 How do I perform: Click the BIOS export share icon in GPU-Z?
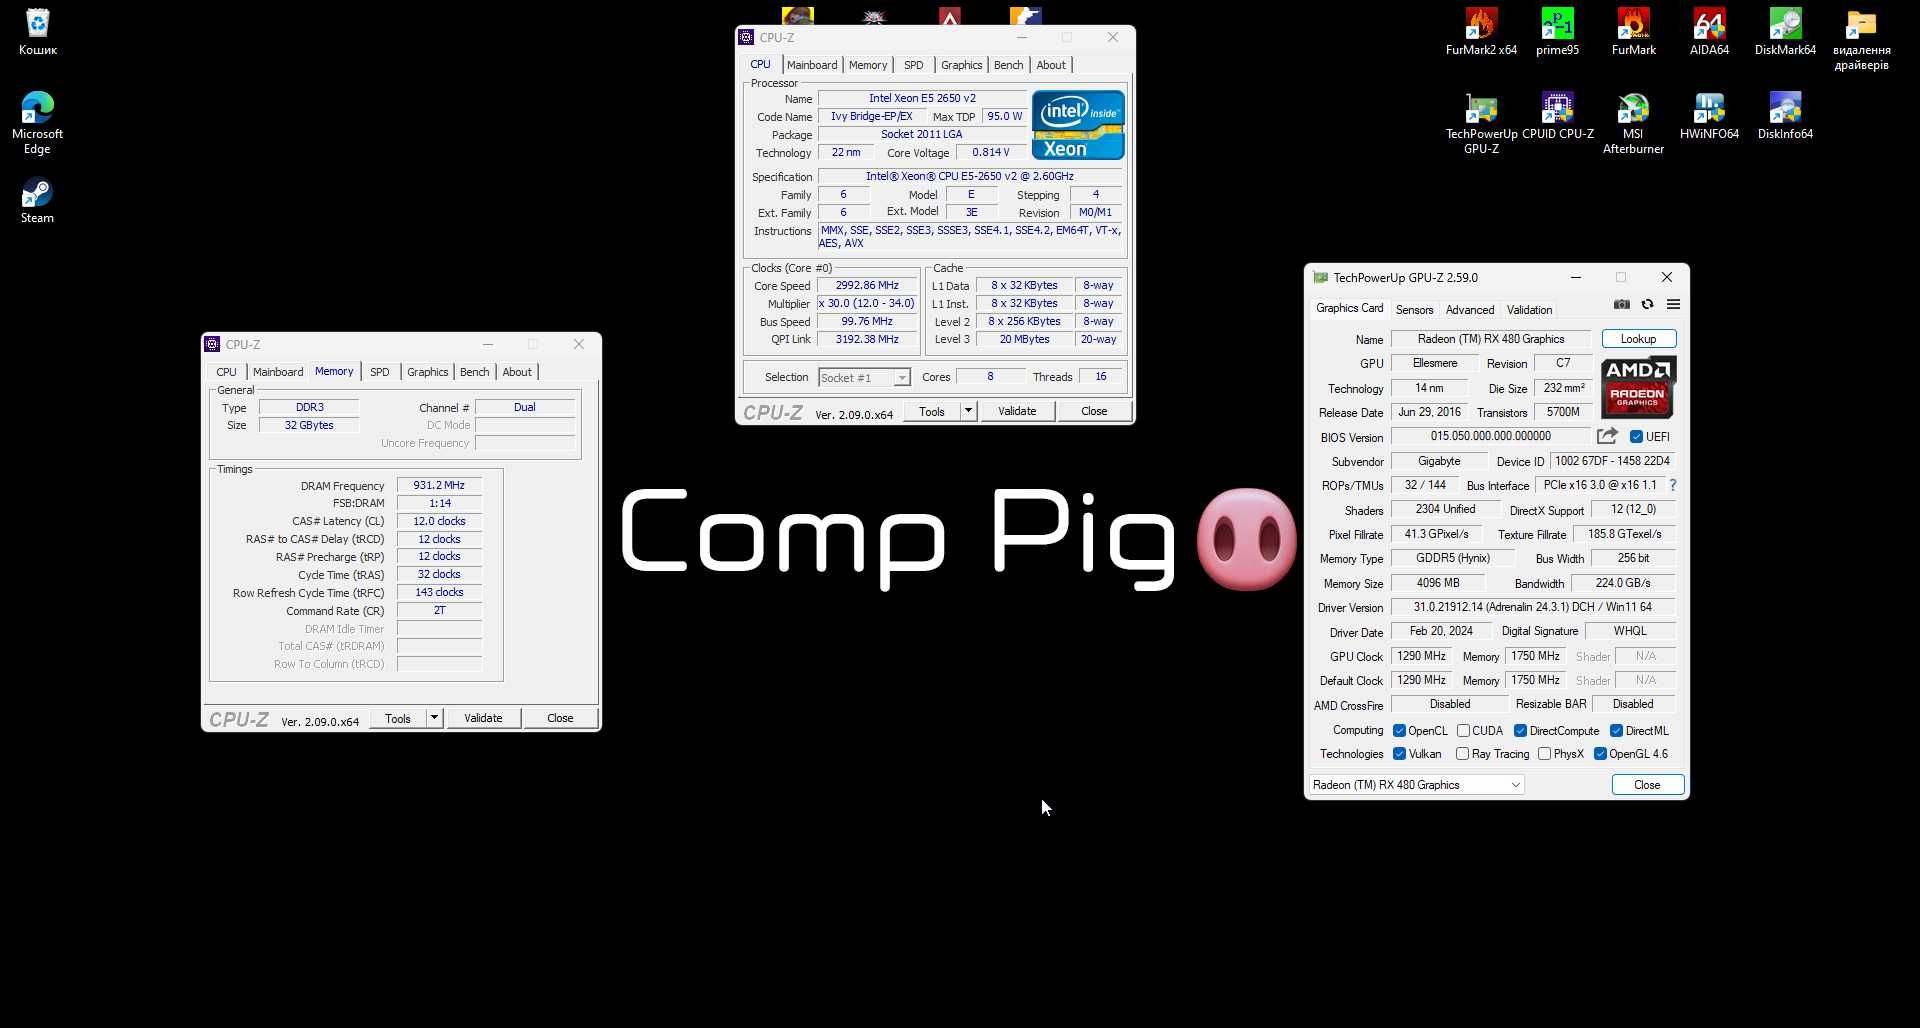(1607, 436)
